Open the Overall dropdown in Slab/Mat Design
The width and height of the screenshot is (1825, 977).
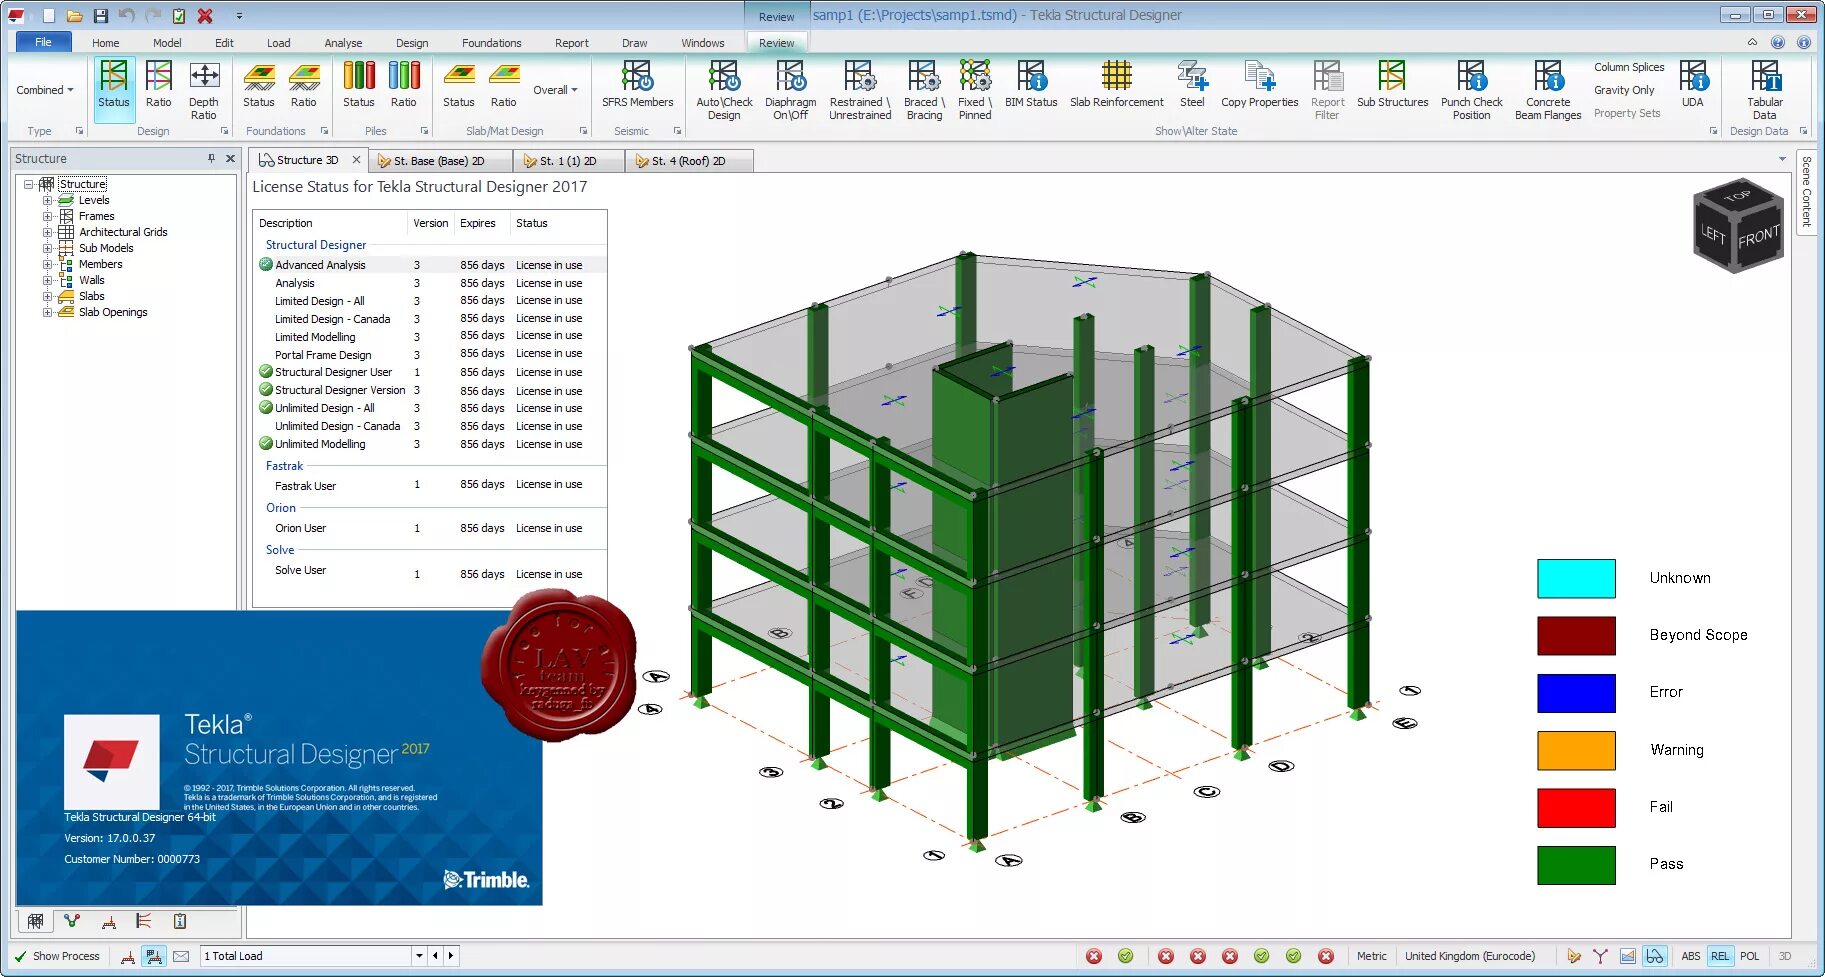click(555, 90)
